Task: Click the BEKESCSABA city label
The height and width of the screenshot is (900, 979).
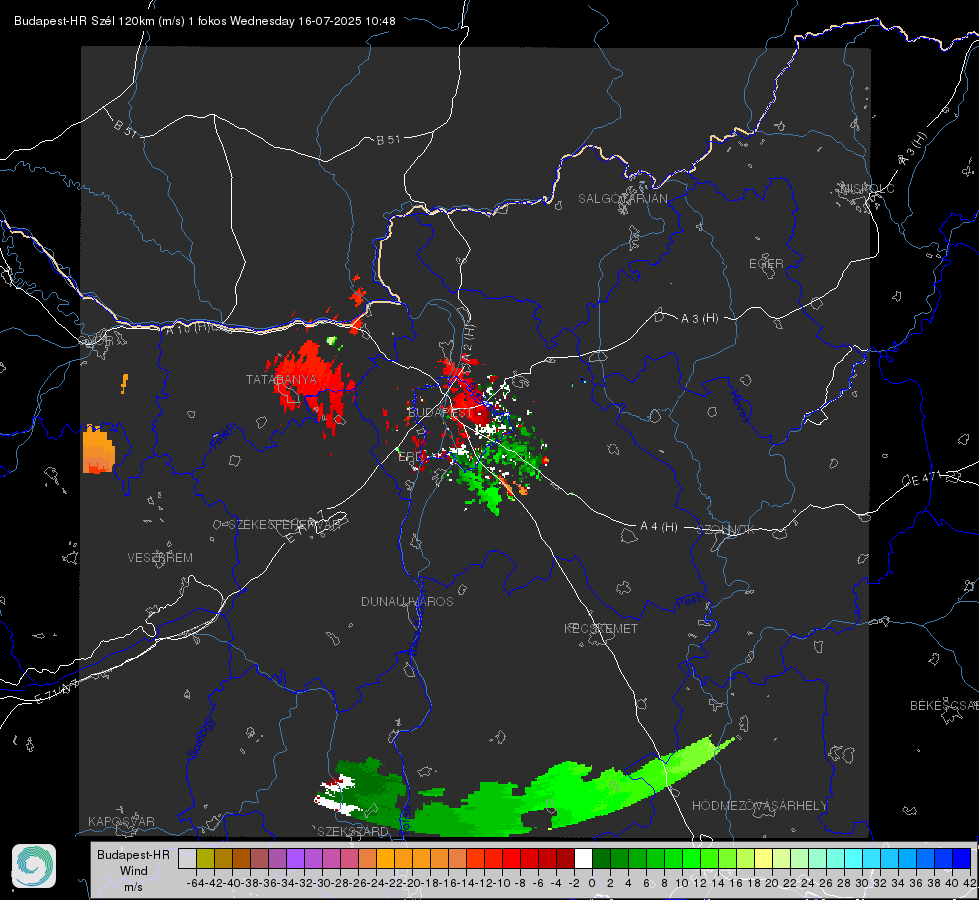Action: coord(944,705)
